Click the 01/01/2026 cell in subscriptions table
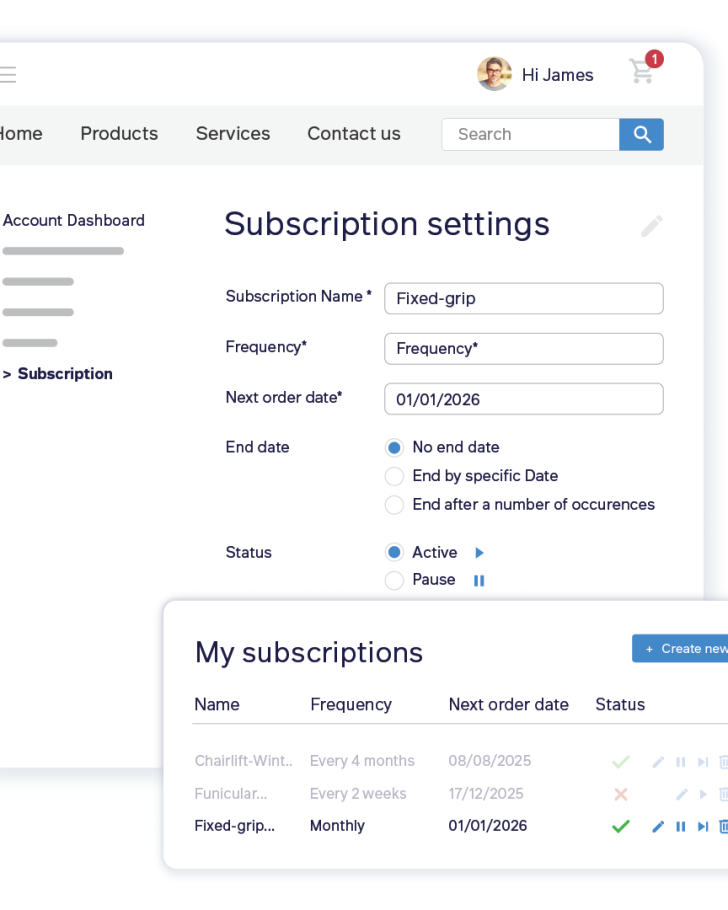This screenshot has height=910, width=728. coord(488,826)
